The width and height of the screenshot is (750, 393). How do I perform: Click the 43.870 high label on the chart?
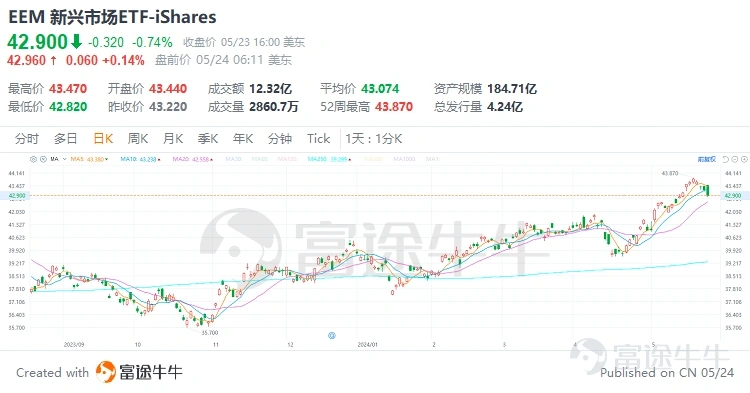click(x=670, y=173)
